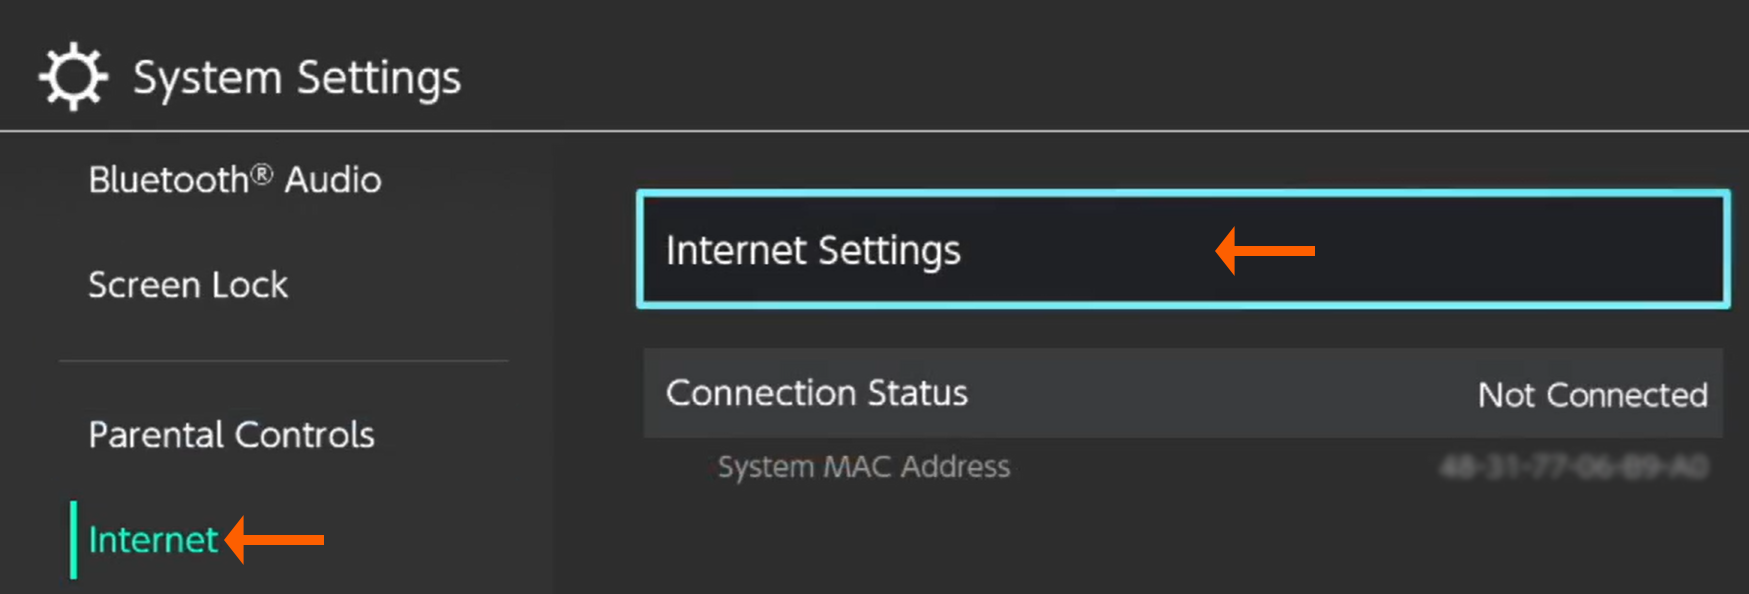This screenshot has height=594, width=1749.
Task: Click the System Settings gear icon
Action: 72,75
